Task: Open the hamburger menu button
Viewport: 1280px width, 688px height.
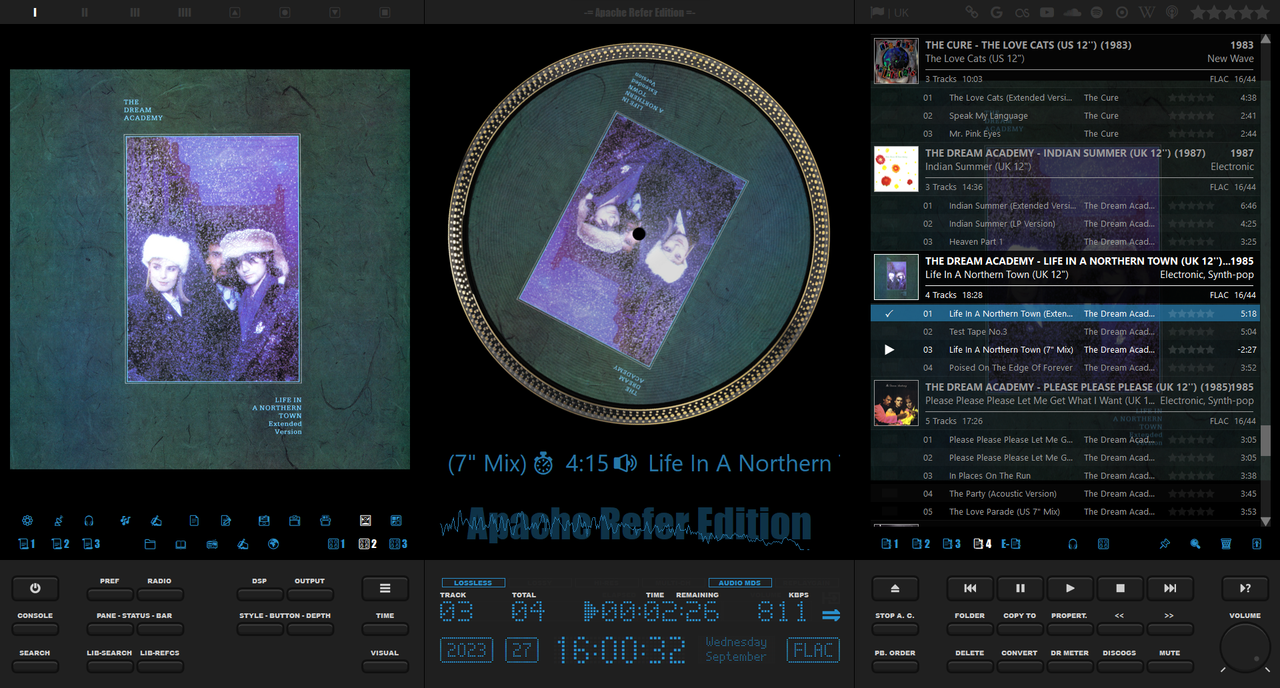Action: click(385, 588)
